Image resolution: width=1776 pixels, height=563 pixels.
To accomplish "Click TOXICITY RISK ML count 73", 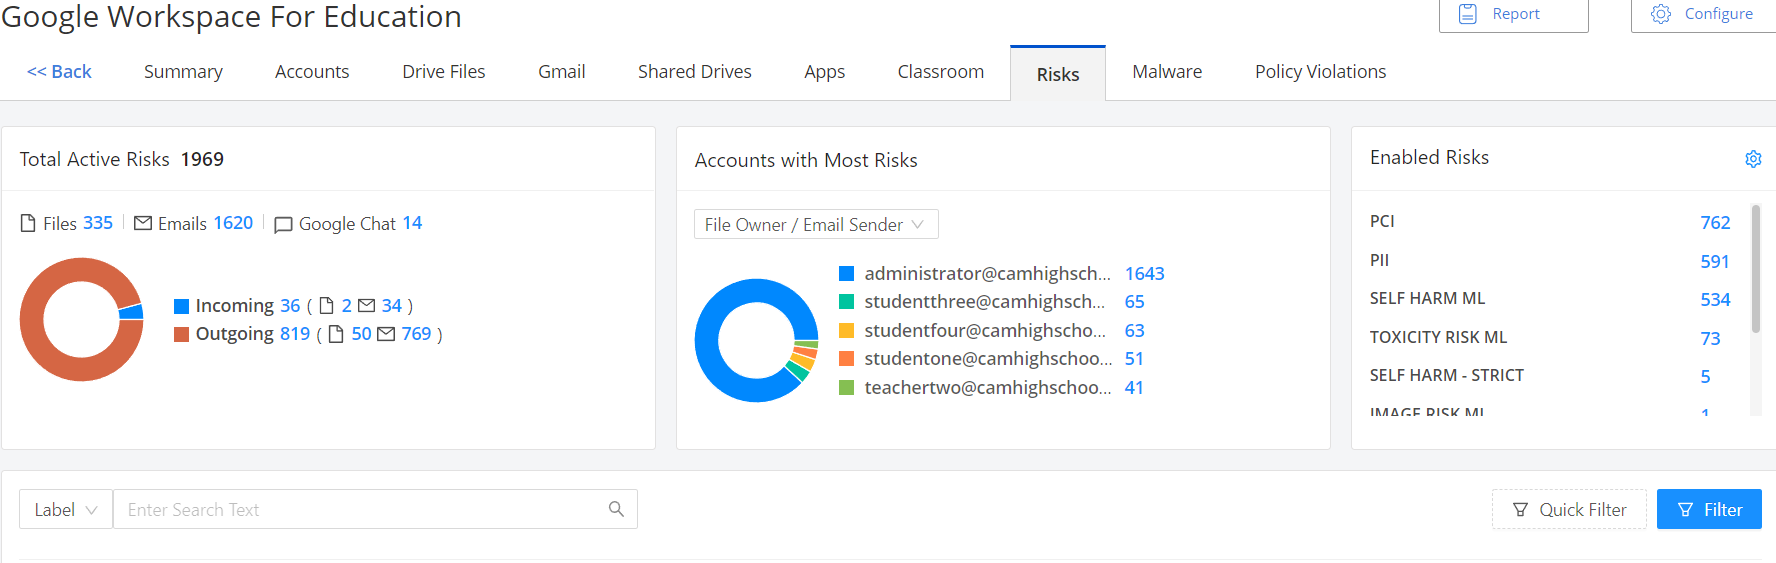I will pyautogui.click(x=1710, y=338).
